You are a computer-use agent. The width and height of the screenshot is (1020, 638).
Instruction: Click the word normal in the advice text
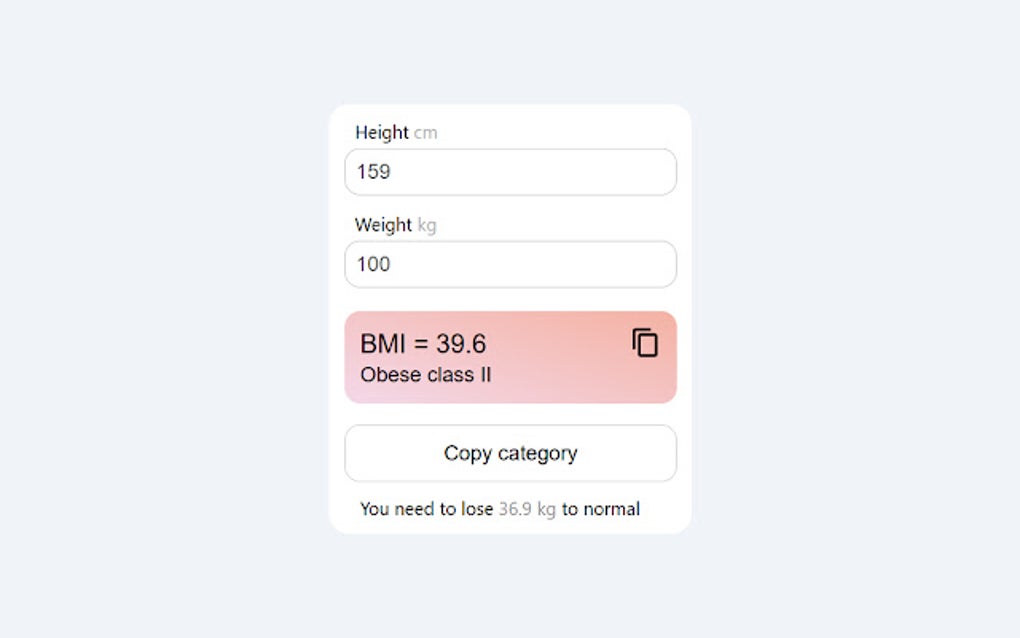coord(613,509)
